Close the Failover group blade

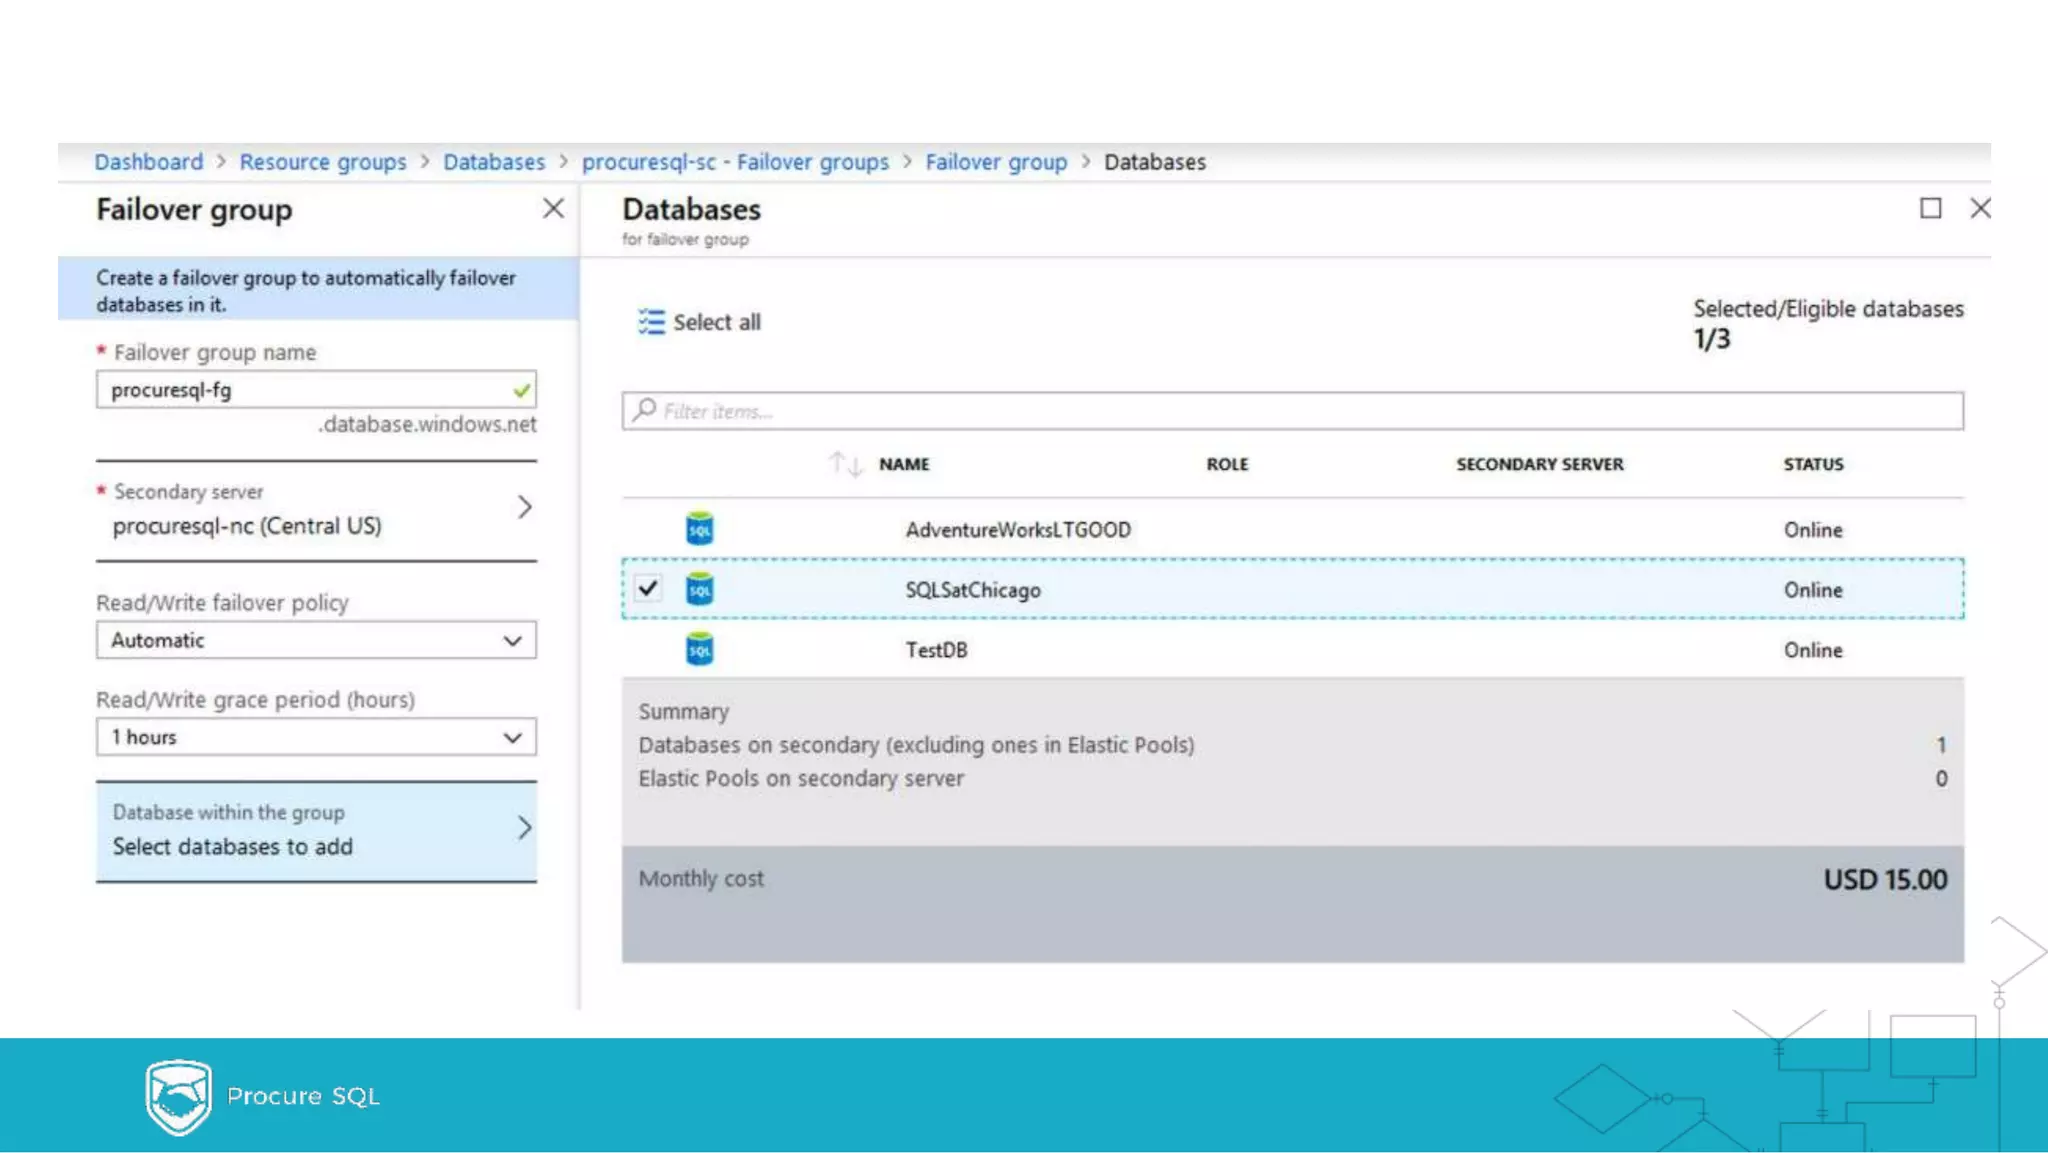point(553,208)
